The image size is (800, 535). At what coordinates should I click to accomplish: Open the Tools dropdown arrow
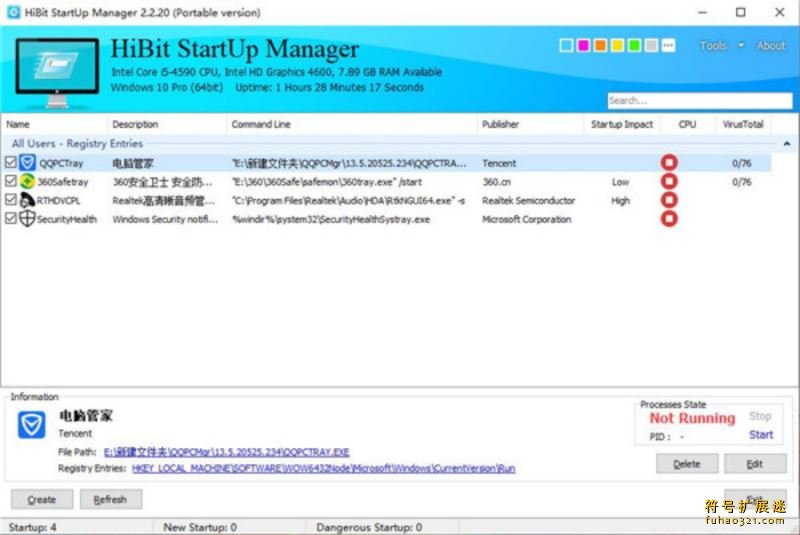[741, 45]
